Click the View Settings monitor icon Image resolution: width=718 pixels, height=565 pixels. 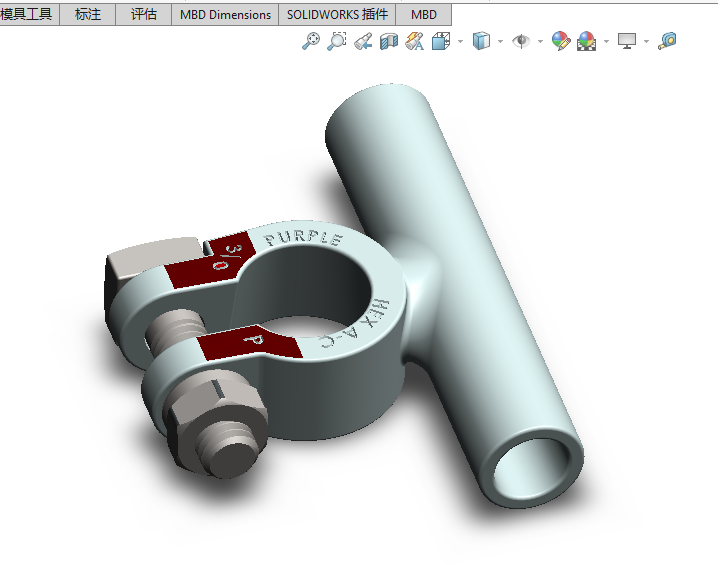click(627, 41)
